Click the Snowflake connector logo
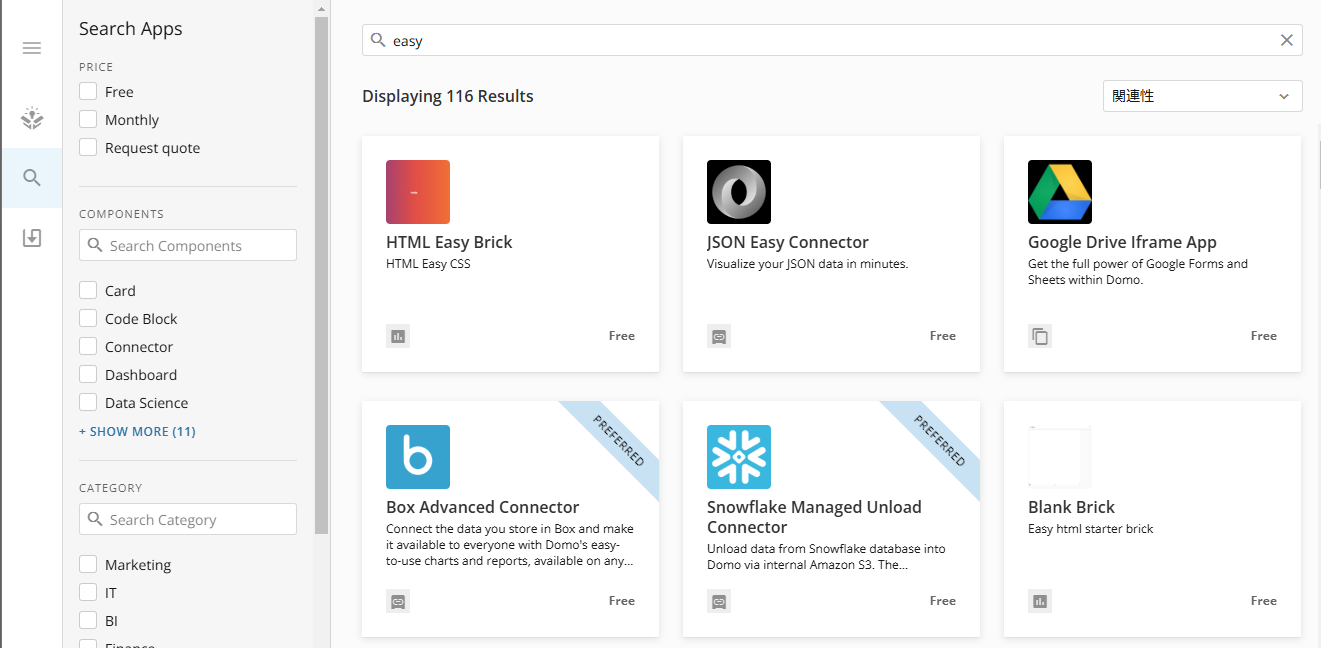Screen dimensions: 1321x648 tap(739, 457)
